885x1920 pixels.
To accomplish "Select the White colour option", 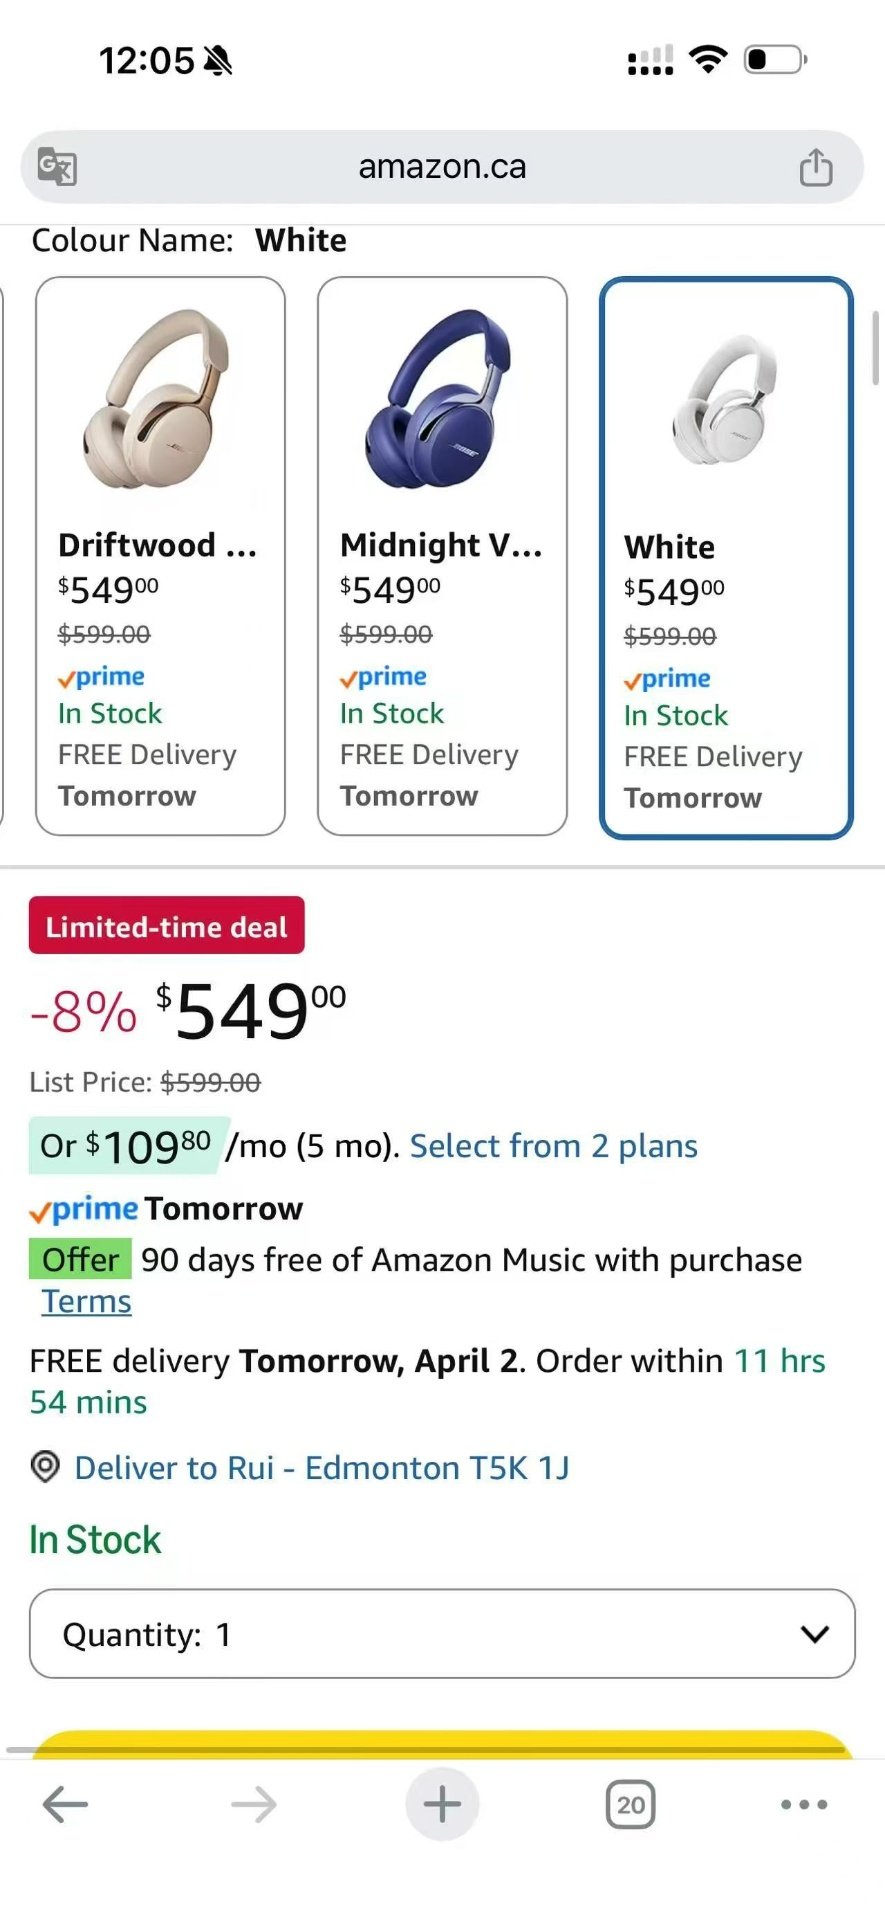I will coord(726,558).
